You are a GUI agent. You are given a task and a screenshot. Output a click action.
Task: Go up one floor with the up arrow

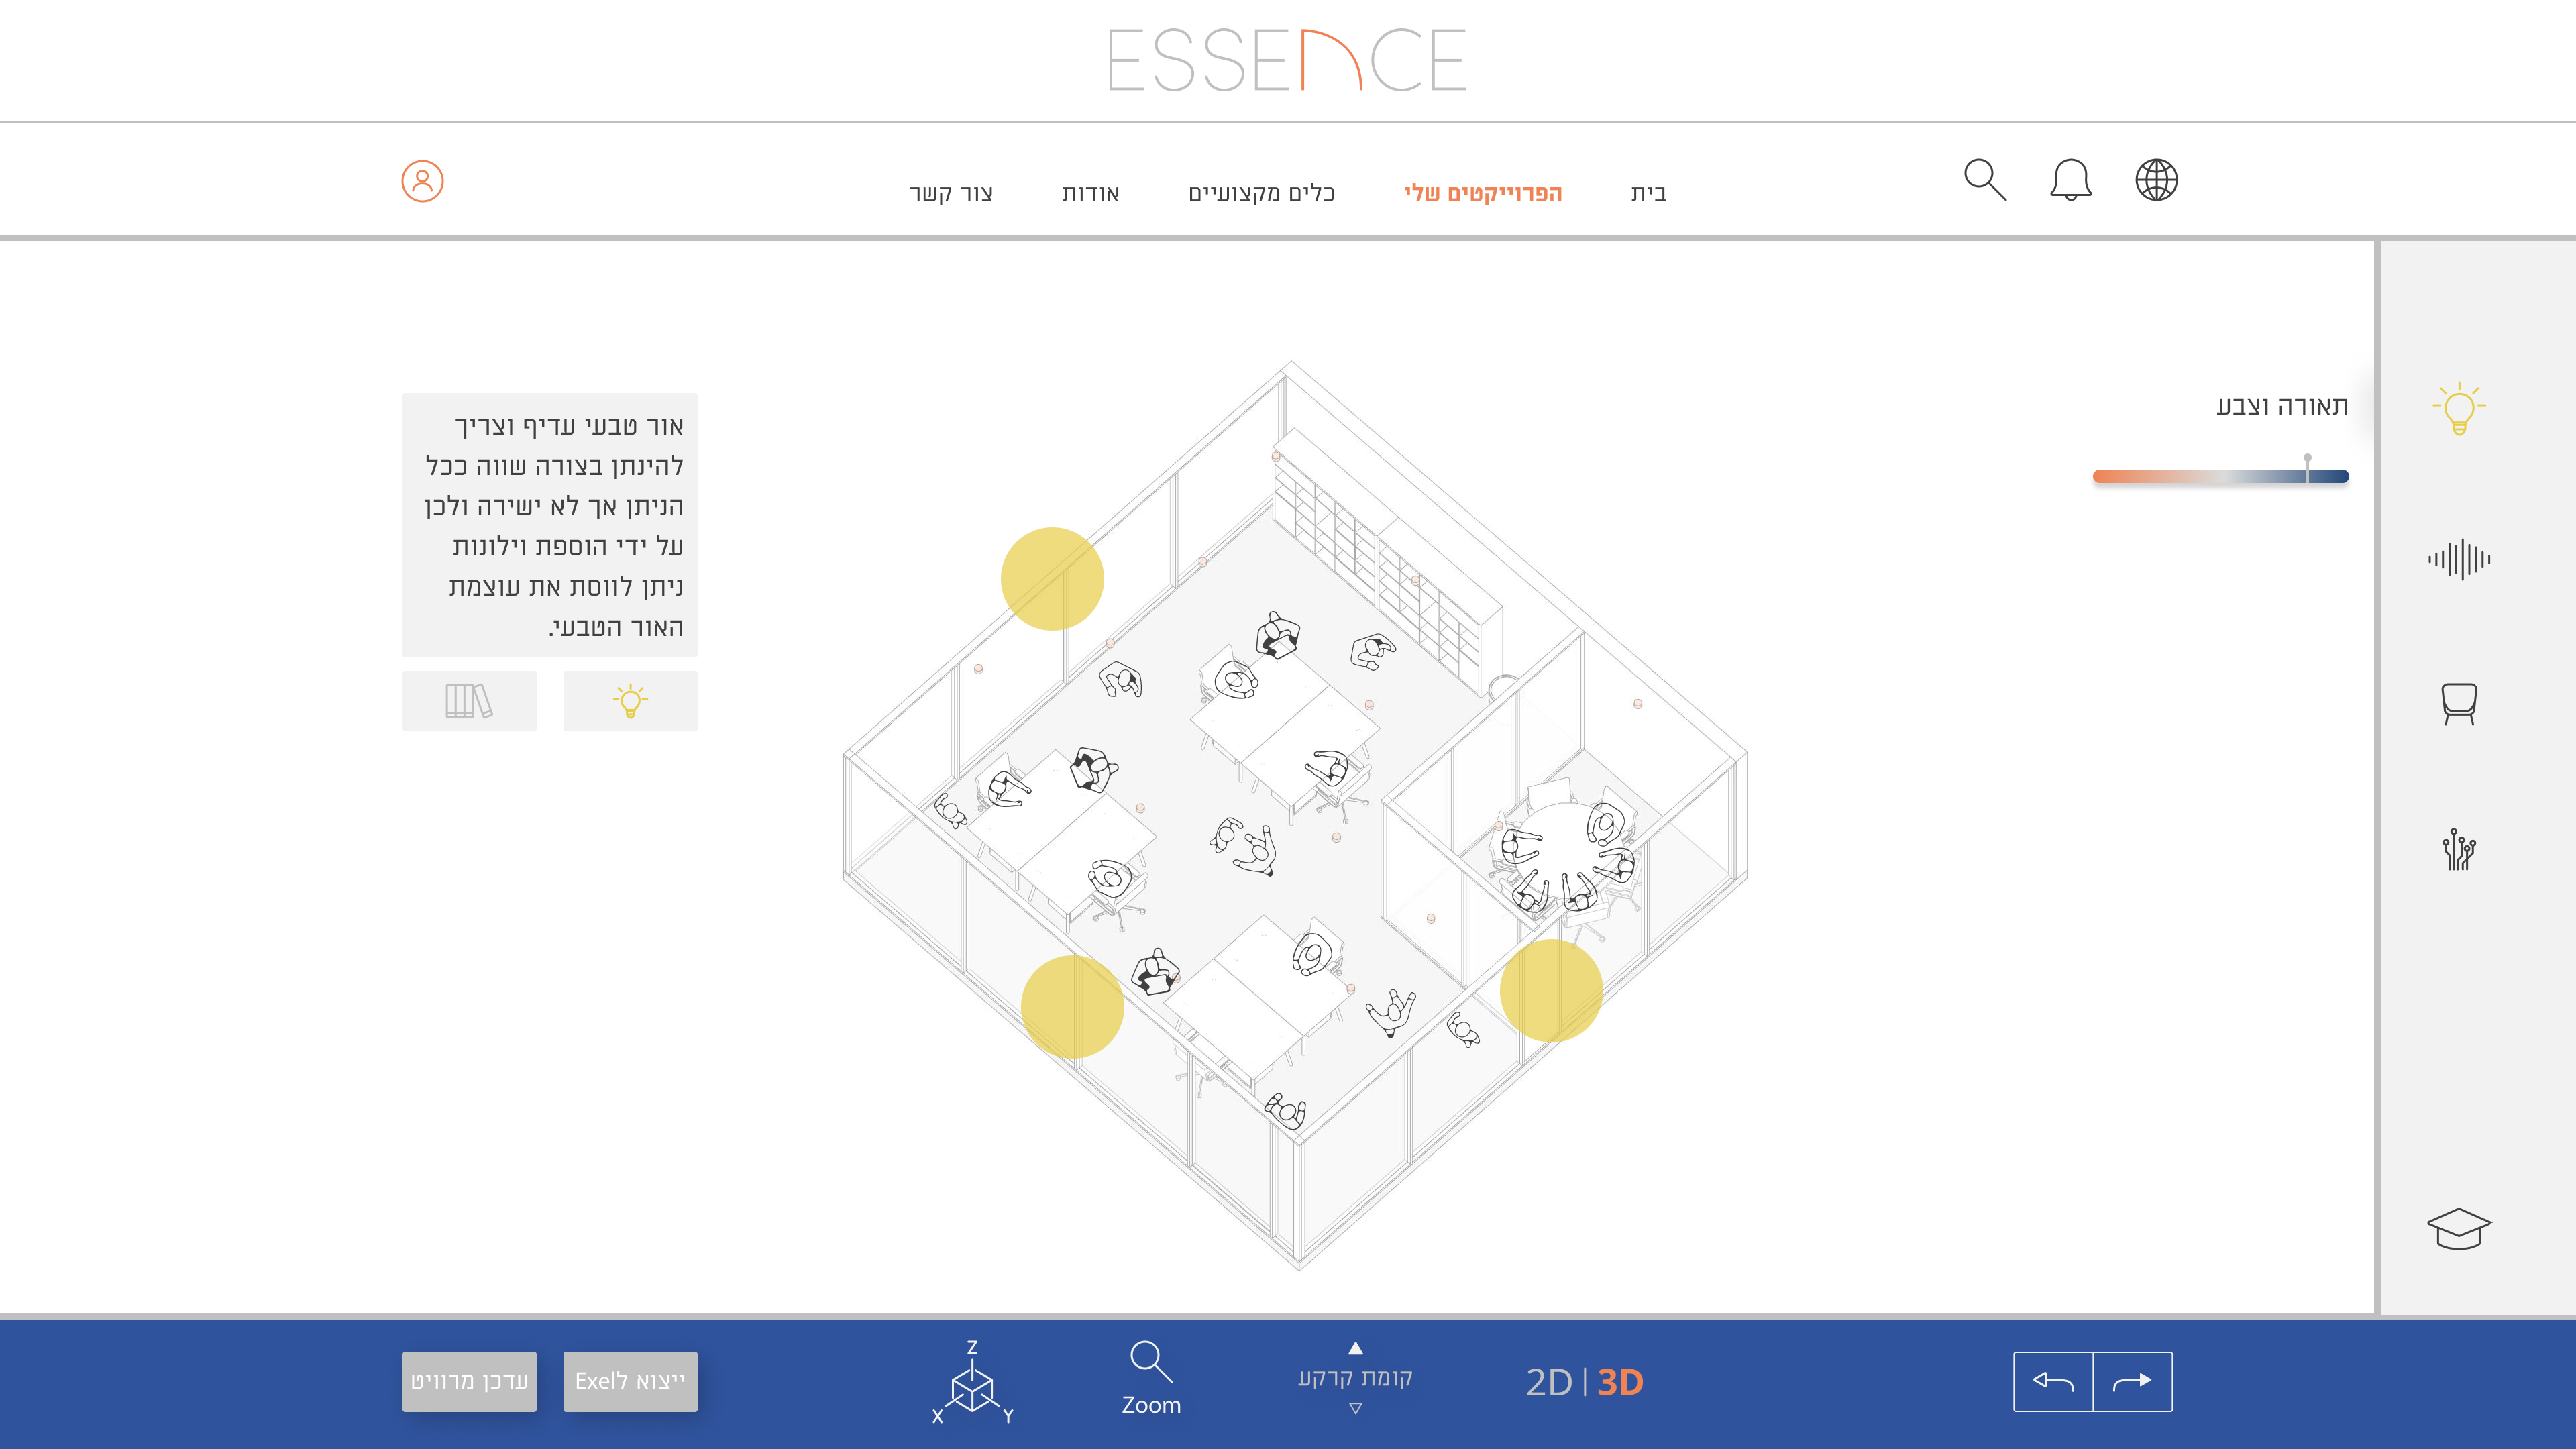[1355, 1348]
